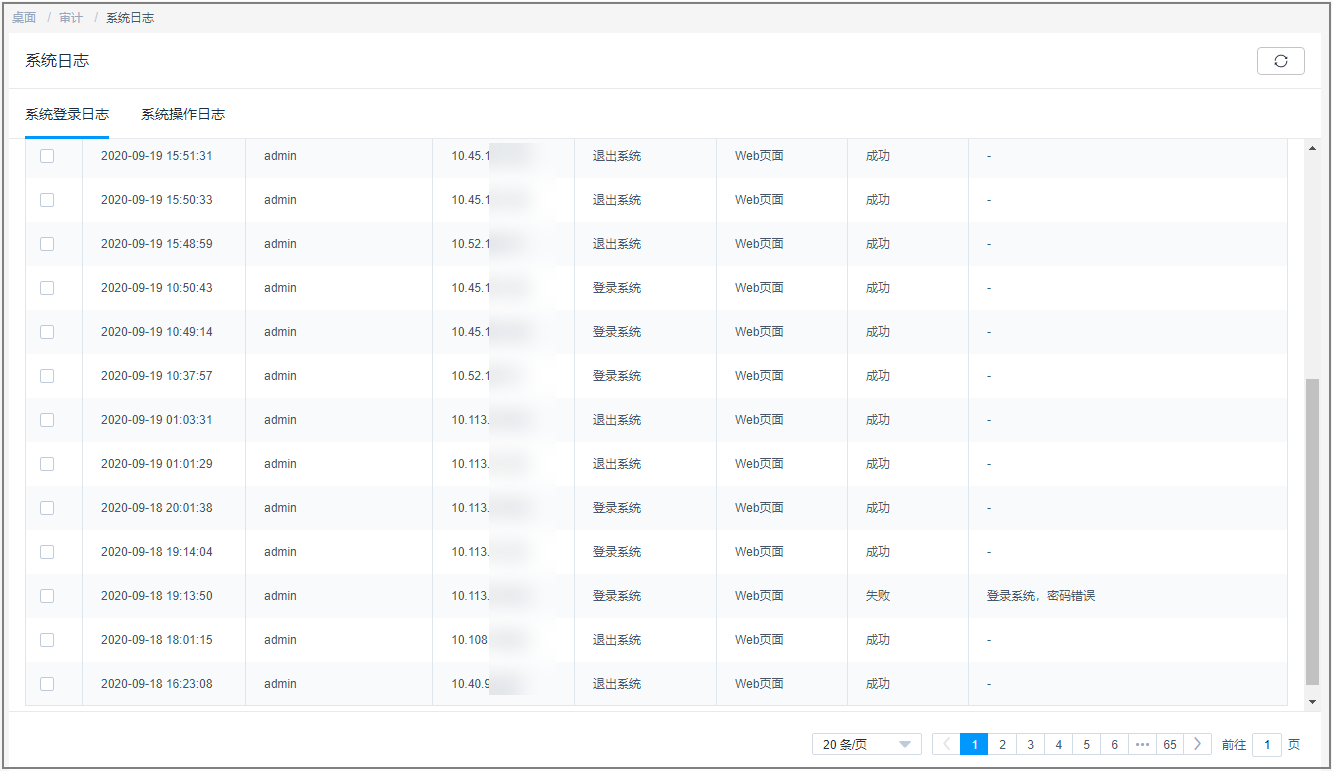Check the 2020-09-18 20:01:38 row
The width and height of the screenshot is (1332, 771).
tap(47, 508)
